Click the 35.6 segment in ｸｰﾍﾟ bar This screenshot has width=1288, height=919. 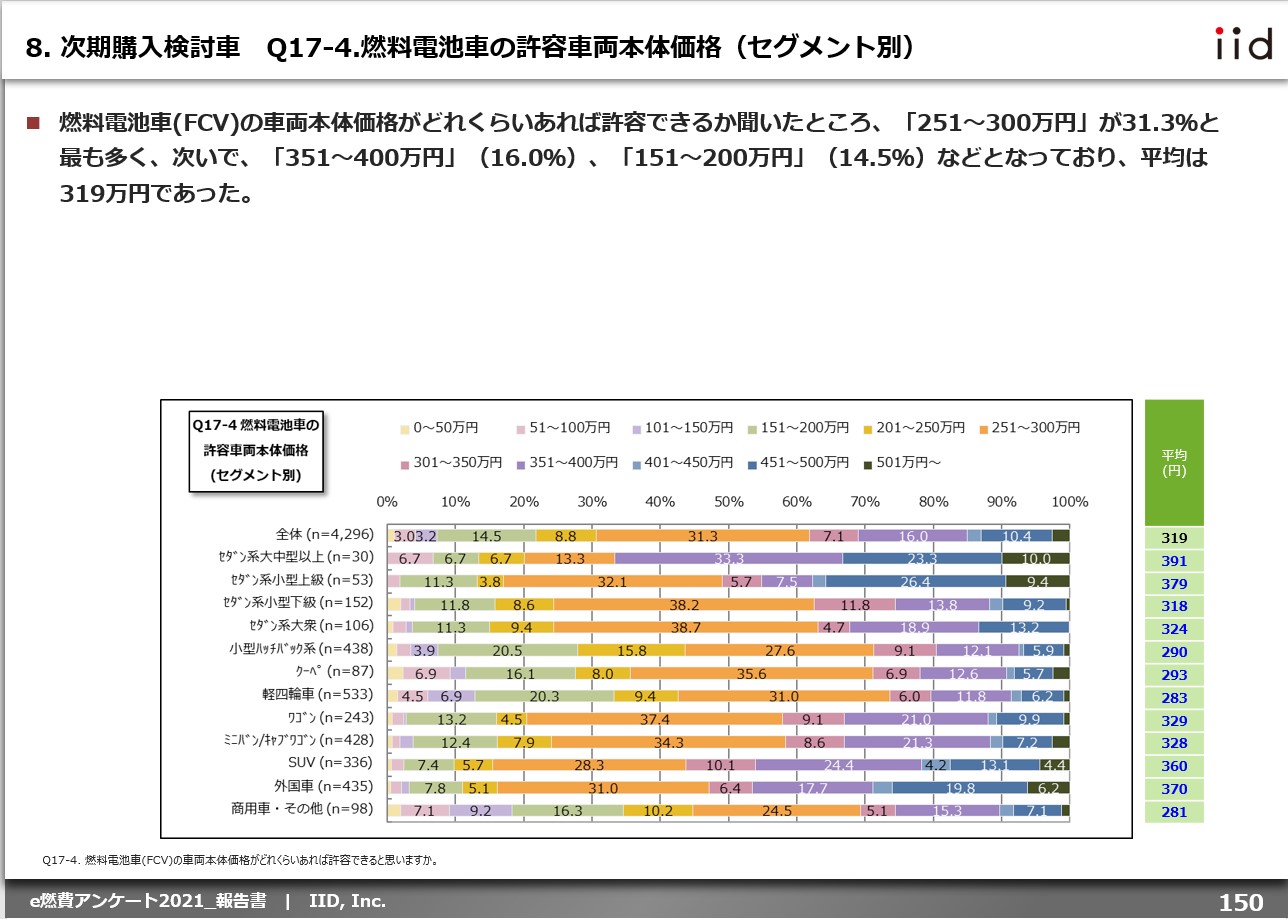[x=750, y=672]
